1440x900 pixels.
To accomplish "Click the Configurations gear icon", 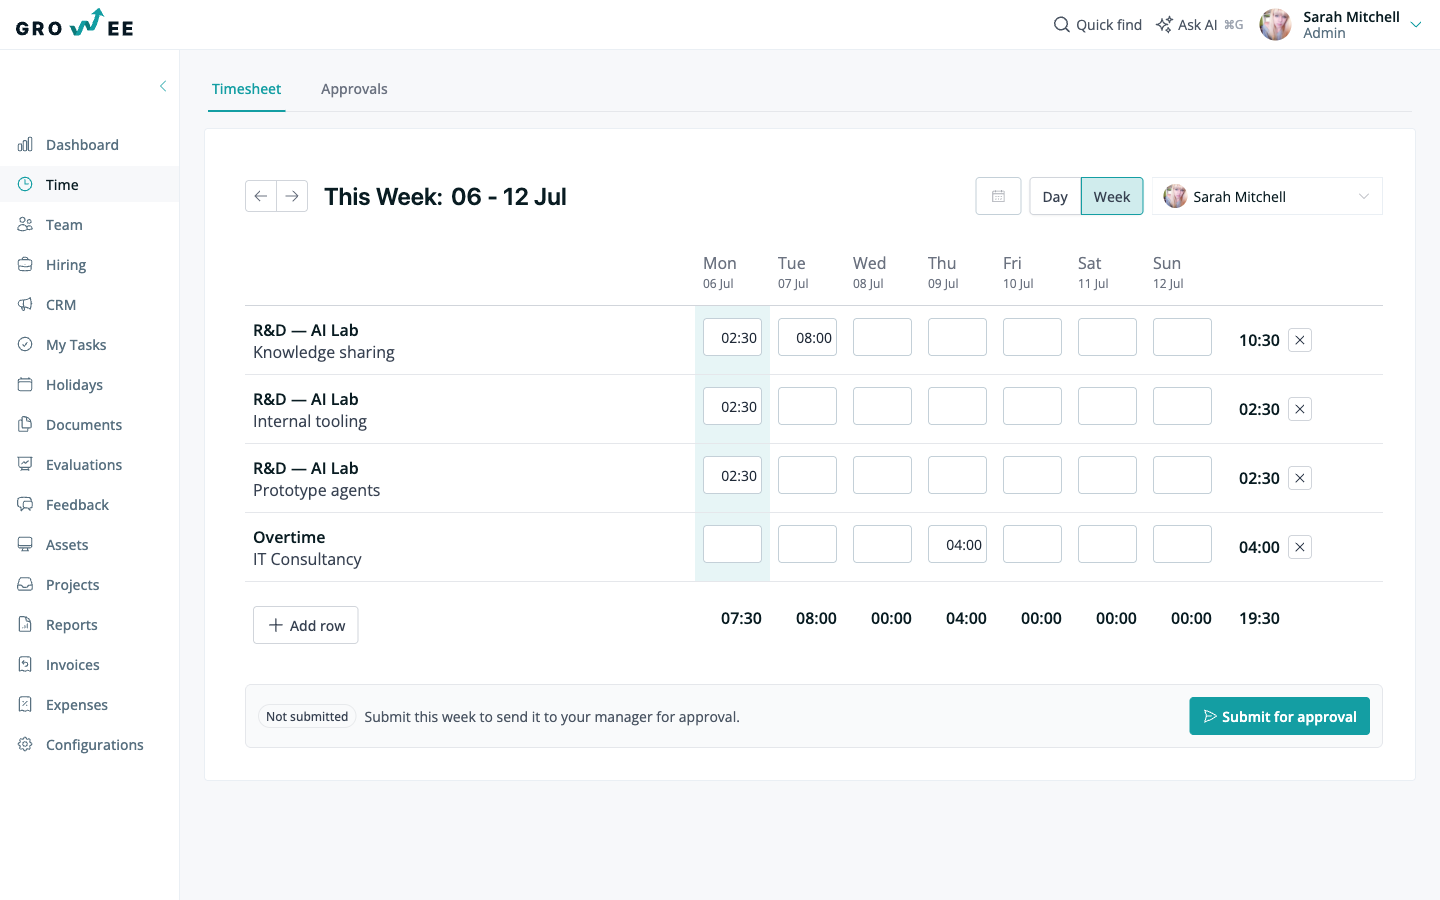I will click(x=25, y=745).
